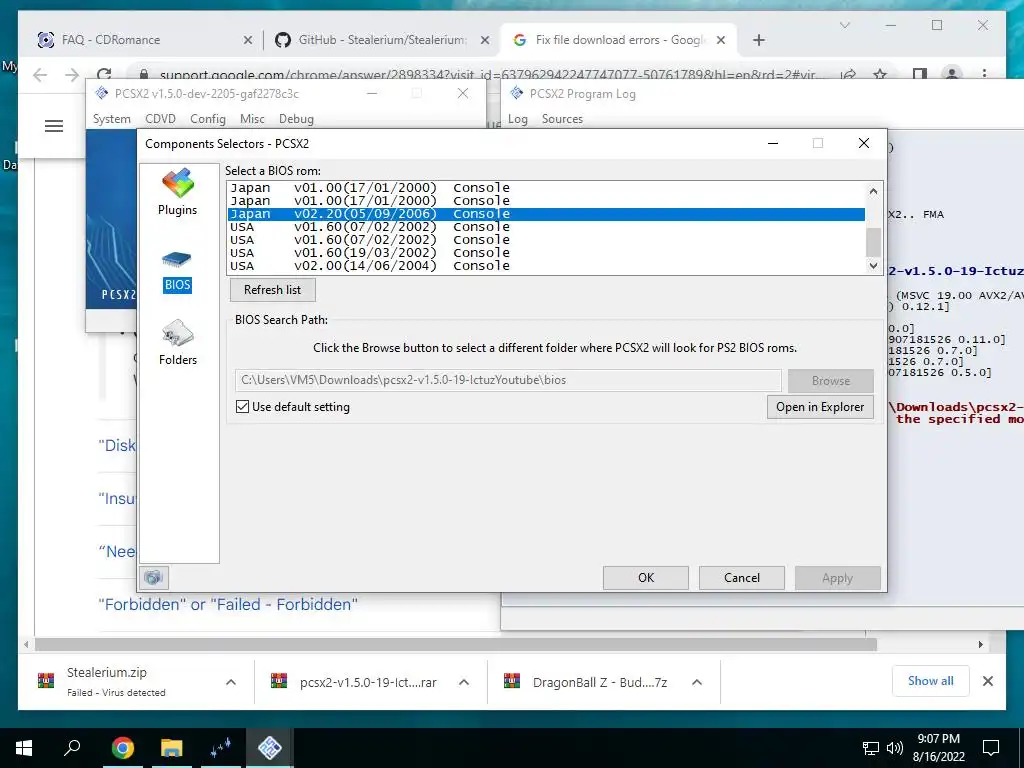Close the FAQ - CDRomance tab
Screen dimensions: 1024x768
point(248,40)
